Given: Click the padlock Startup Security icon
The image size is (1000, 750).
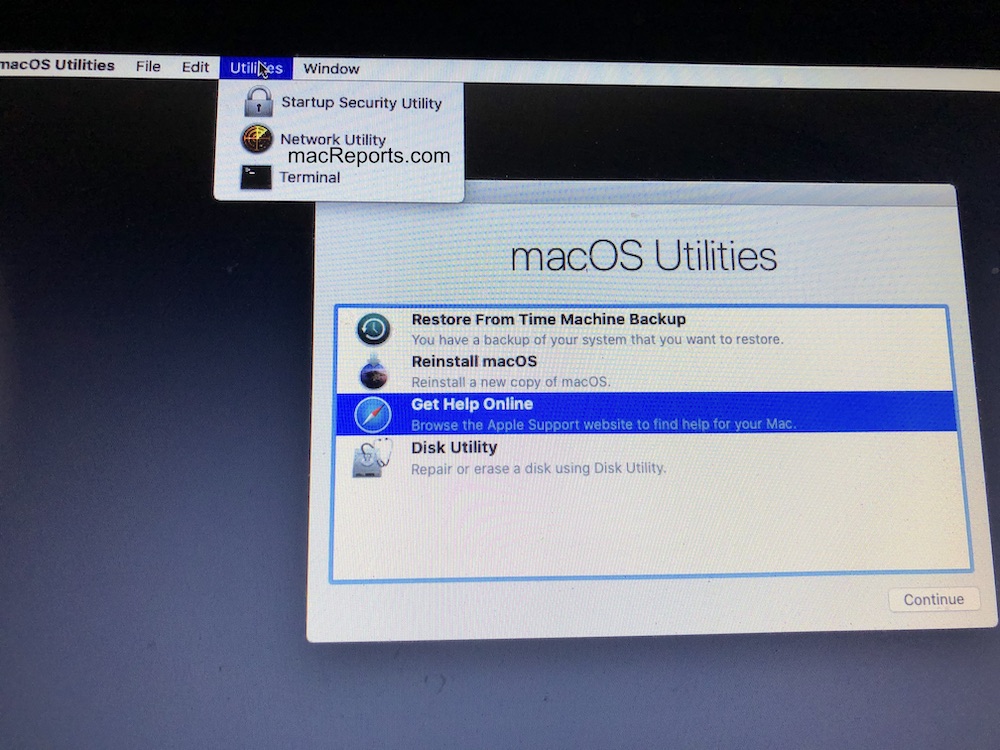Looking at the screenshot, I should click(258, 101).
